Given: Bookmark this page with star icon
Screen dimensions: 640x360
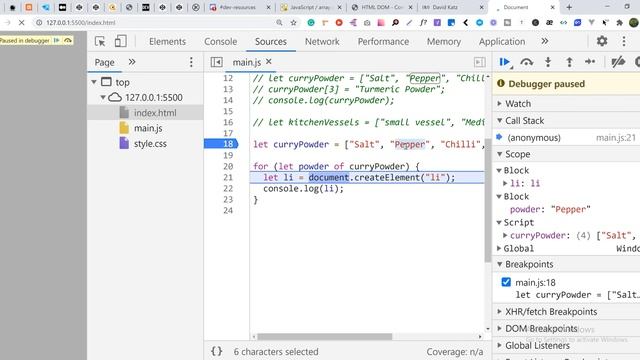Looking at the screenshot, I should click(x=293, y=22).
